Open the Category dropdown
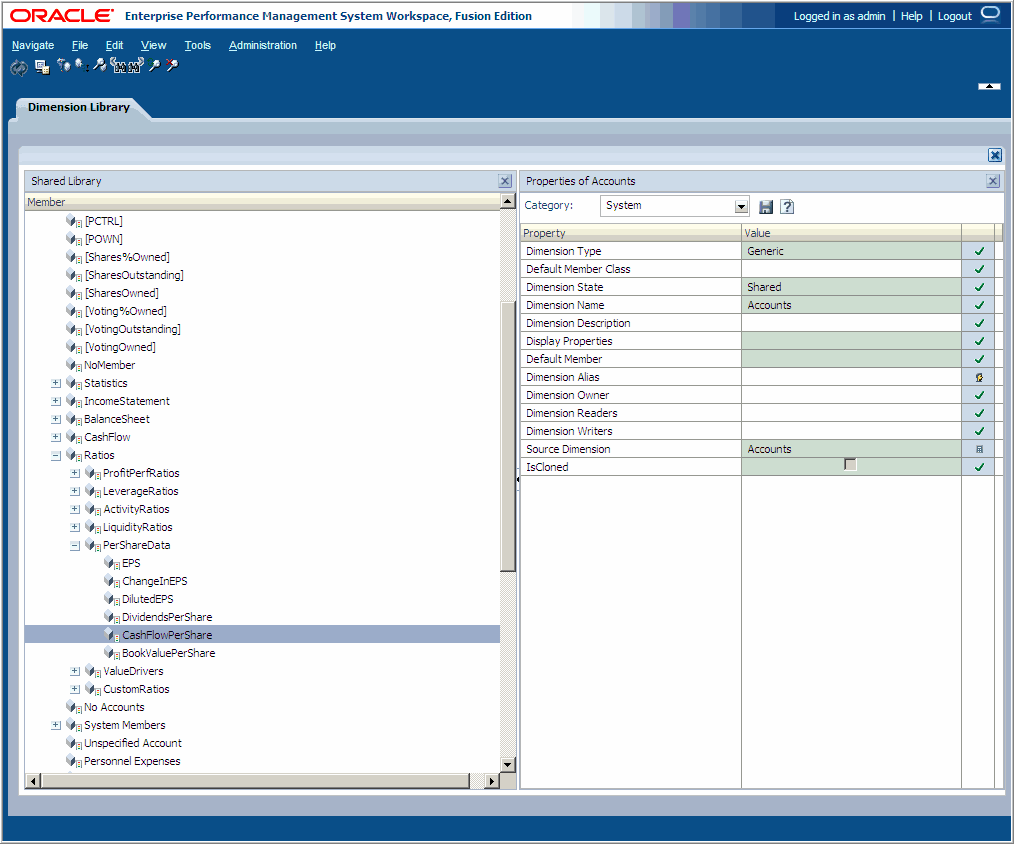 [x=741, y=207]
